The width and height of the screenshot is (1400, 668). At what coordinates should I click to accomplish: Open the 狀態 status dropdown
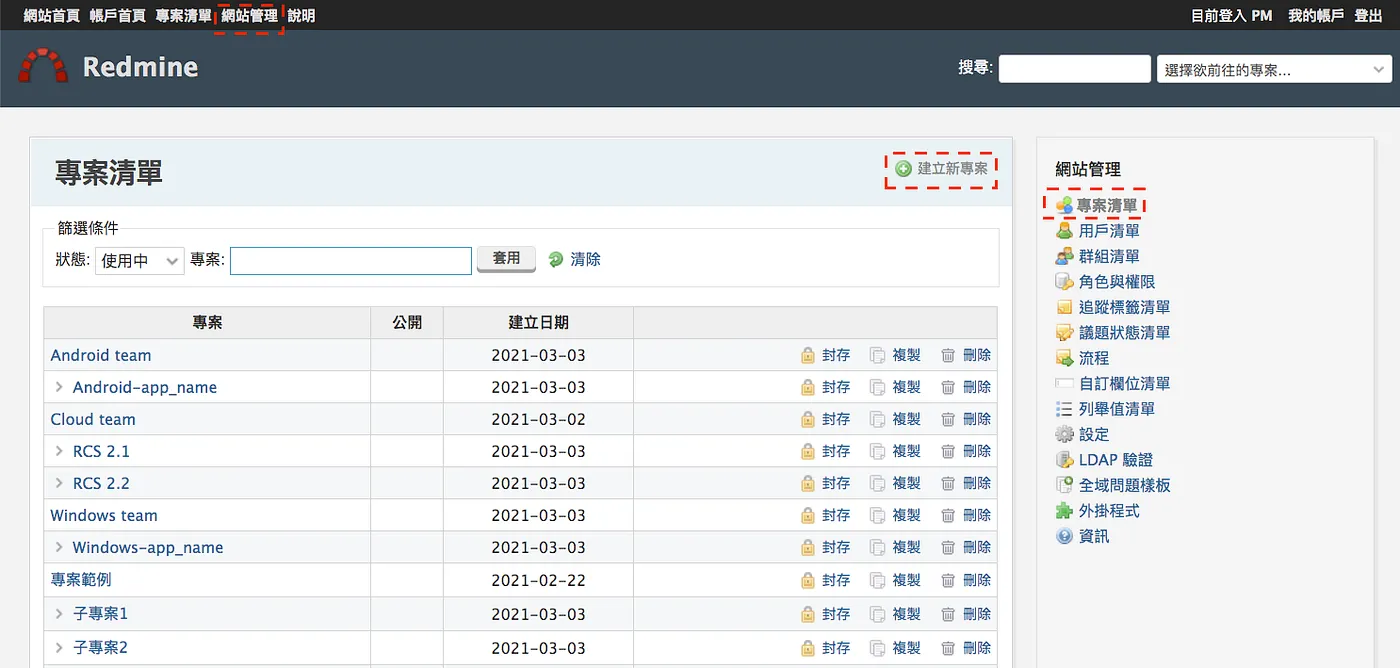point(140,261)
